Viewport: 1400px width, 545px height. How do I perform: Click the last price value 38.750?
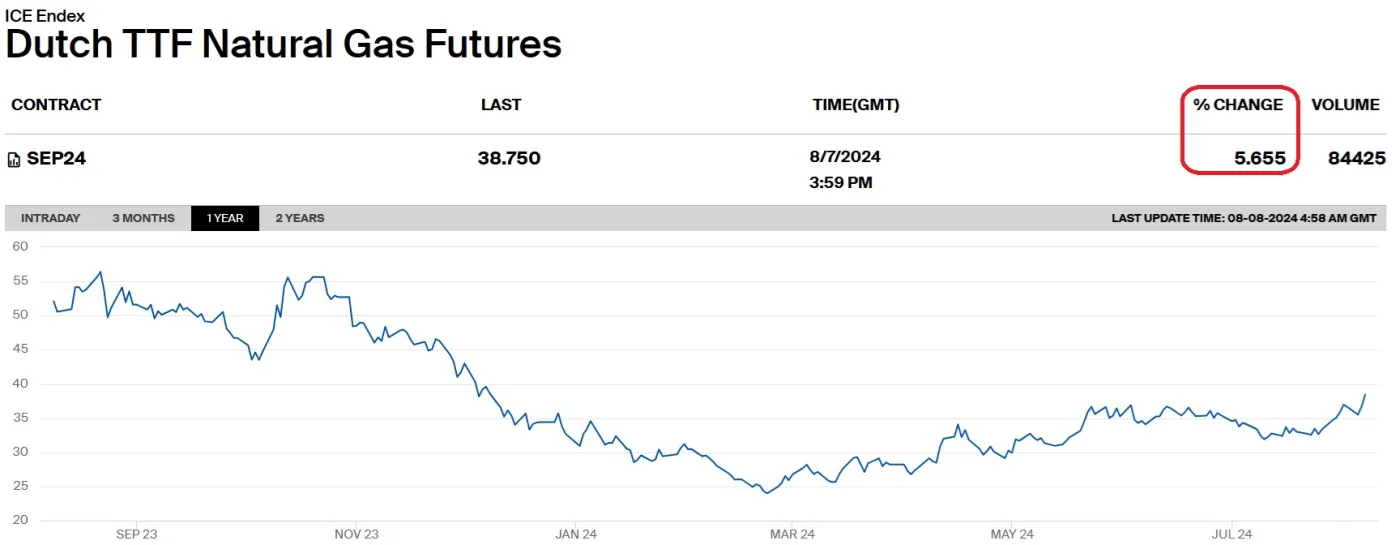pos(509,158)
